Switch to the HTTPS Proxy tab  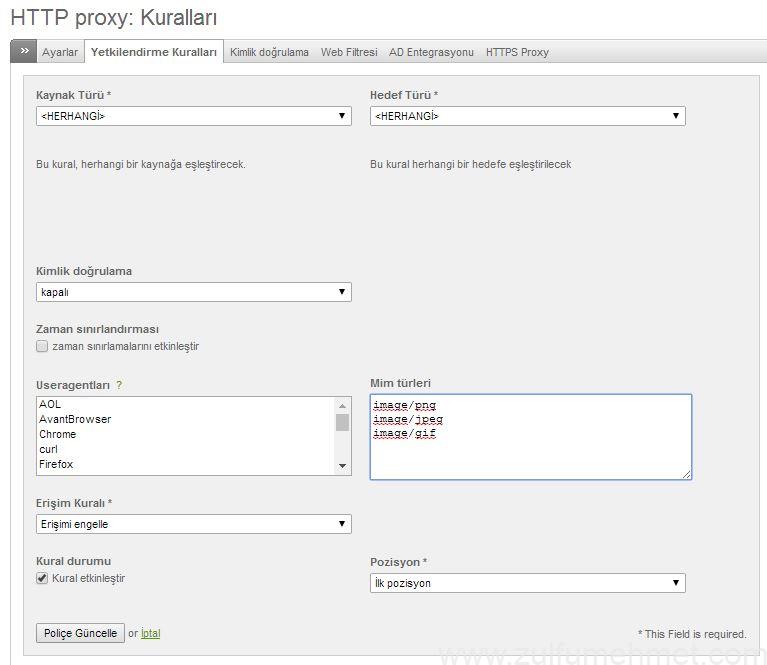[517, 52]
